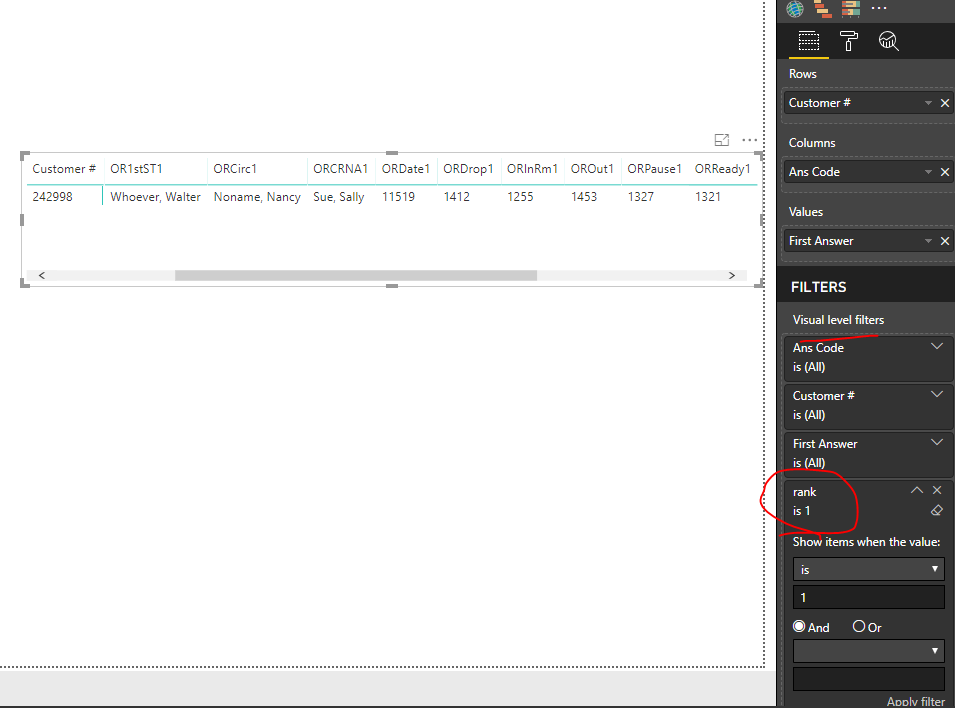Expand the Ans Code filter card
Screen dimensions: 955x708
click(x=937, y=347)
